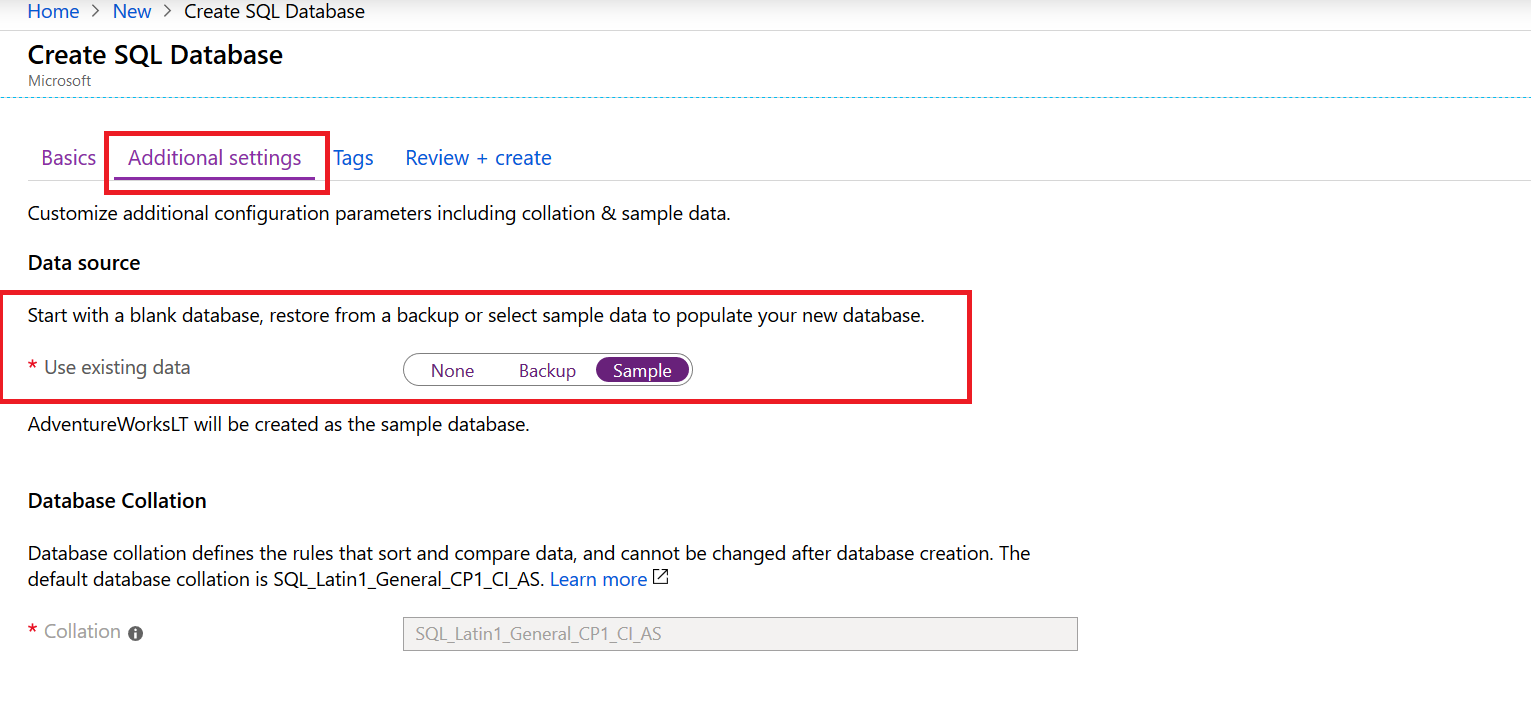This screenshot has width=1531, height=715.
Task: Open the Learn more collation link
Action: (x=598, y=580)
